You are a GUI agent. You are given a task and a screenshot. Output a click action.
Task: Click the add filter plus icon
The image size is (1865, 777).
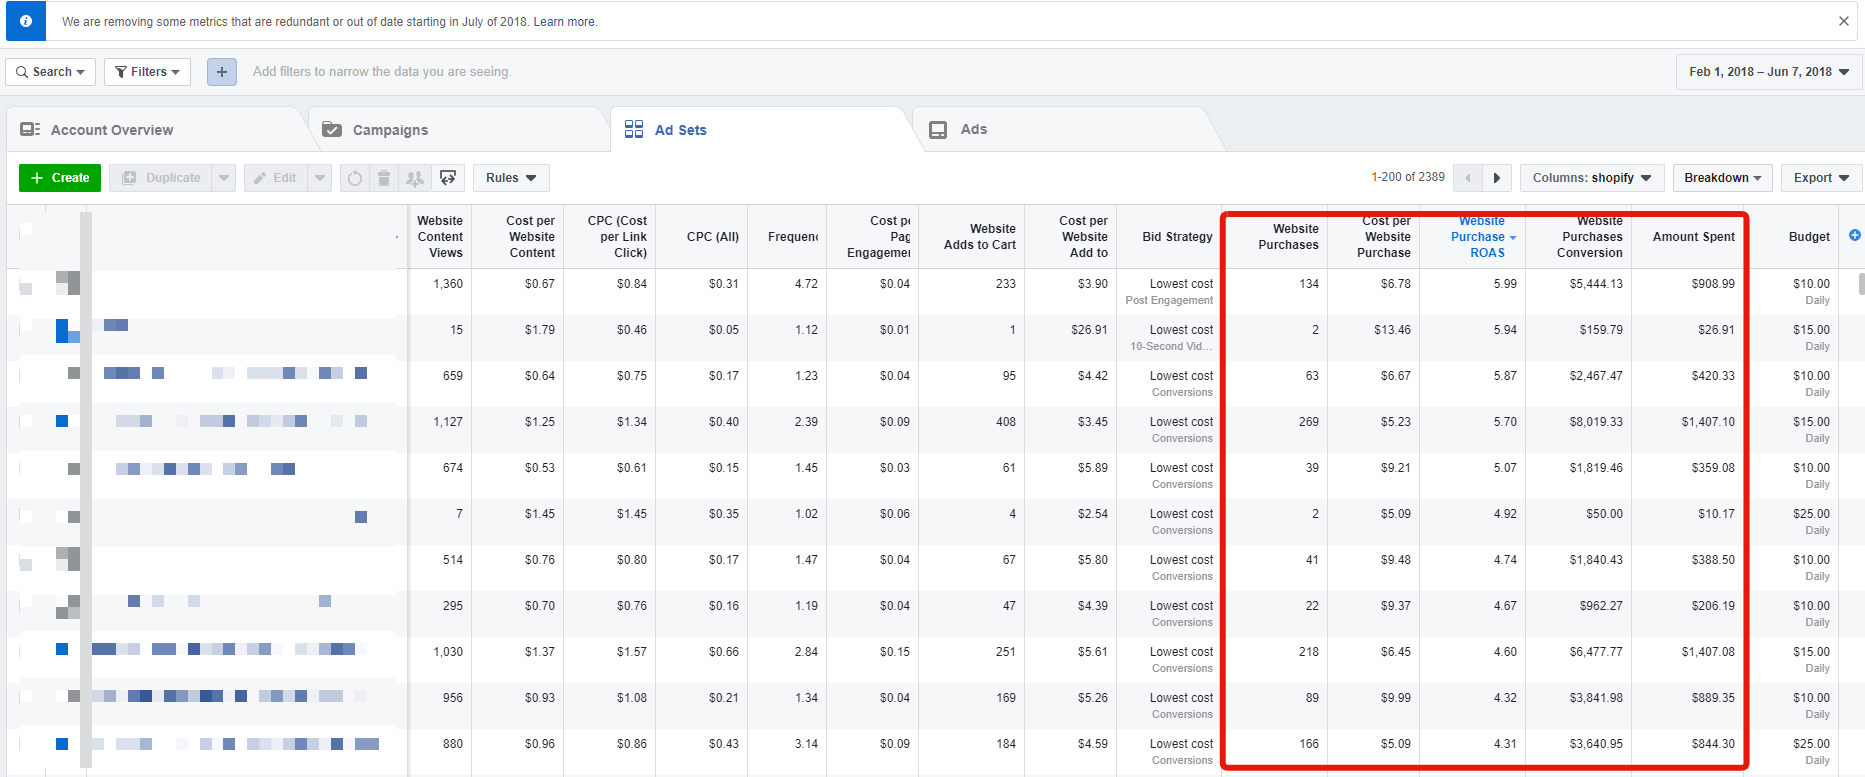[x=222, y=72]
